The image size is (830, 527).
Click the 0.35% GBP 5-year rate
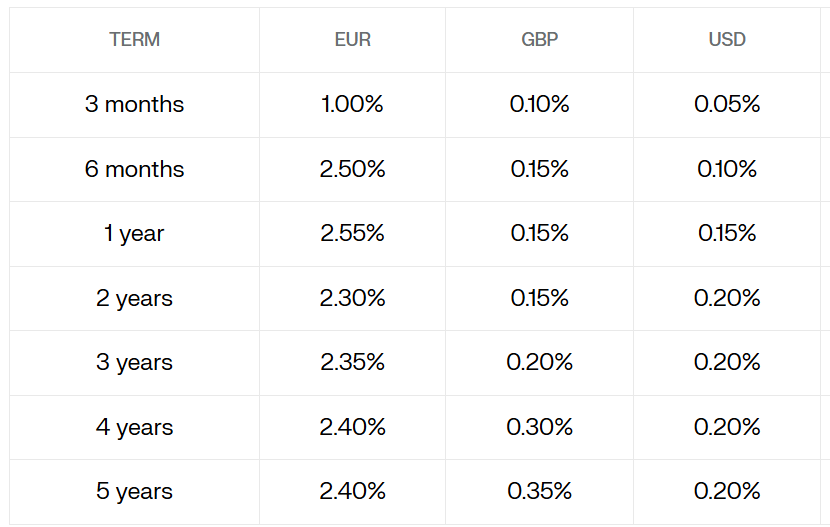click(540, 491)
